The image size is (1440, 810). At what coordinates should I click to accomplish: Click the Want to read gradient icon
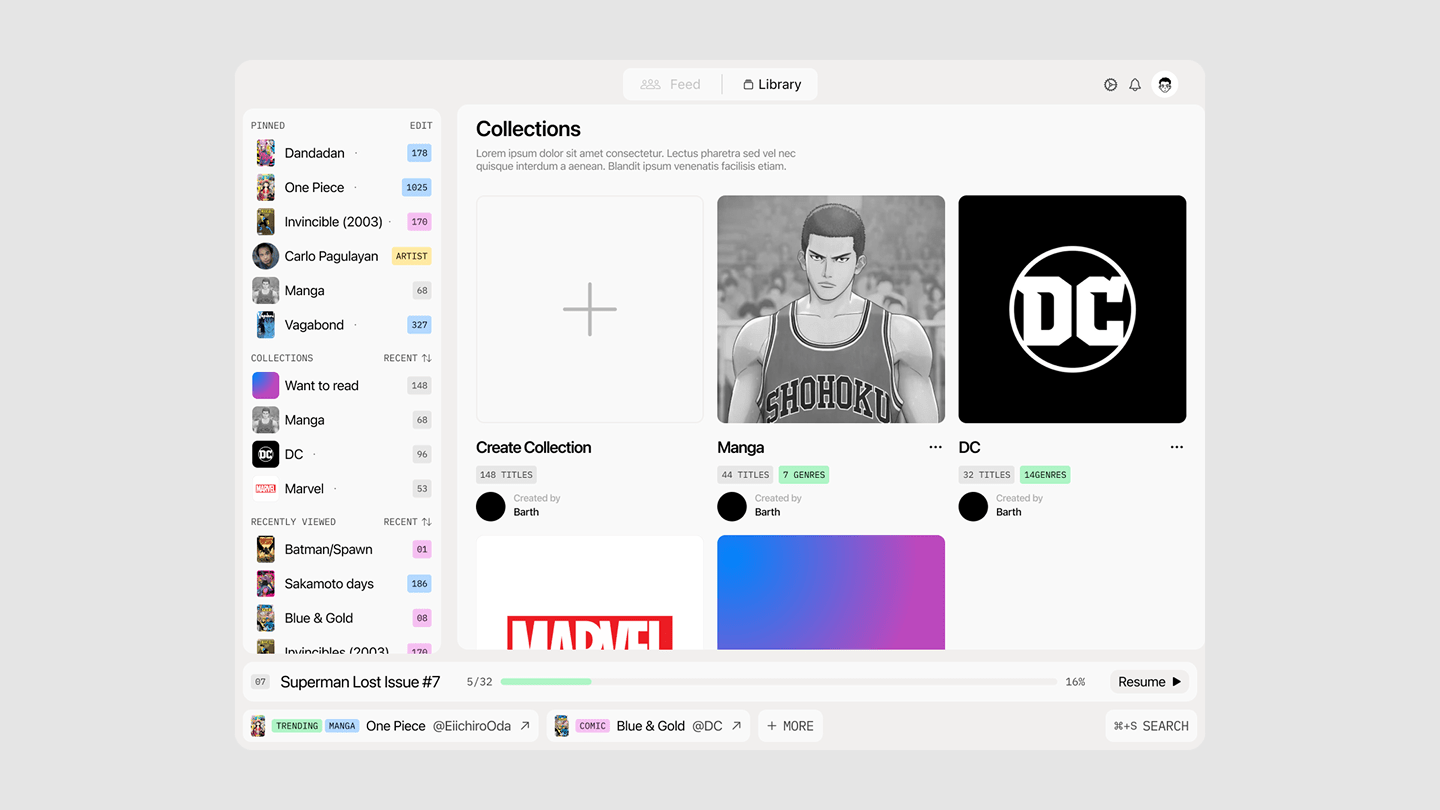click(265, 386)
